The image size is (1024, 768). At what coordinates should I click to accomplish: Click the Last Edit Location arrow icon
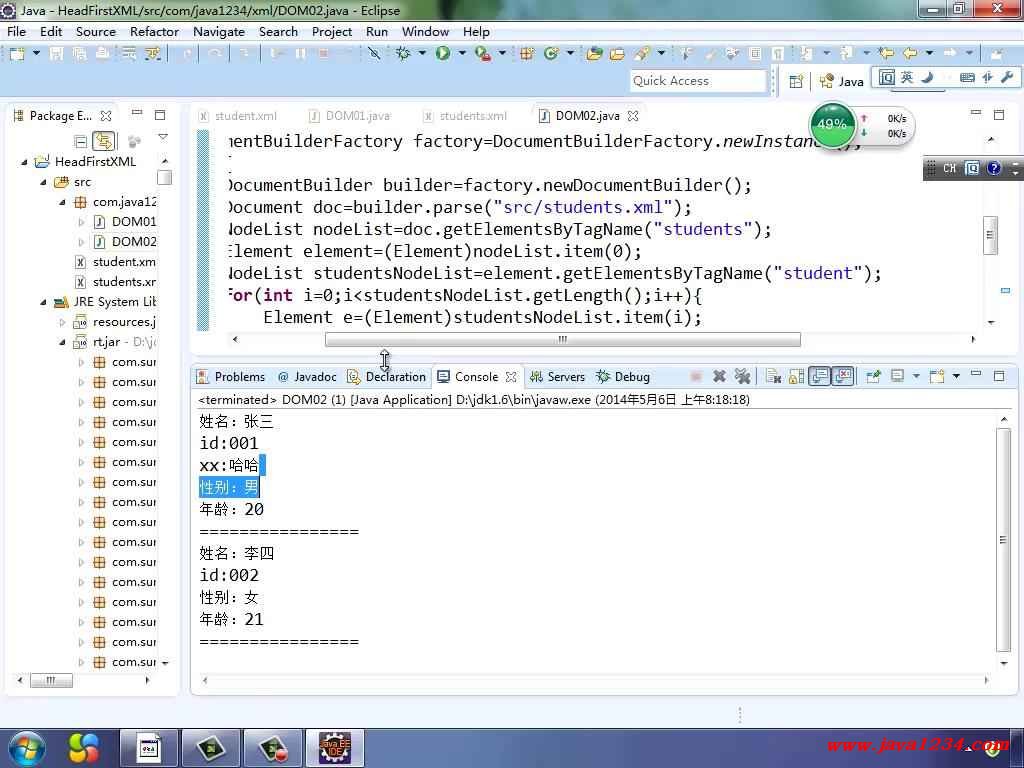(886, 54)
